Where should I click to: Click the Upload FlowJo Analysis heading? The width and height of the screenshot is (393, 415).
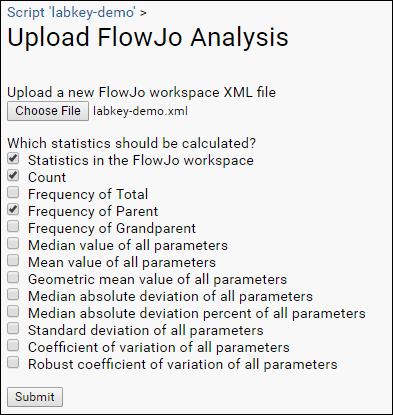148,37
